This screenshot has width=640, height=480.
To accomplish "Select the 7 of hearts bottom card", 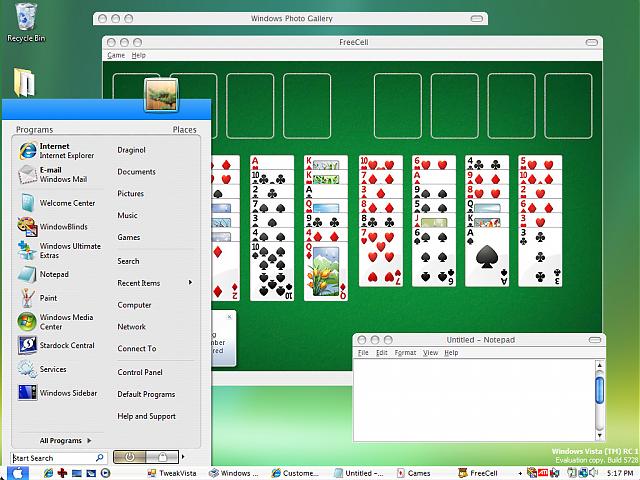I will coord(381,257).
